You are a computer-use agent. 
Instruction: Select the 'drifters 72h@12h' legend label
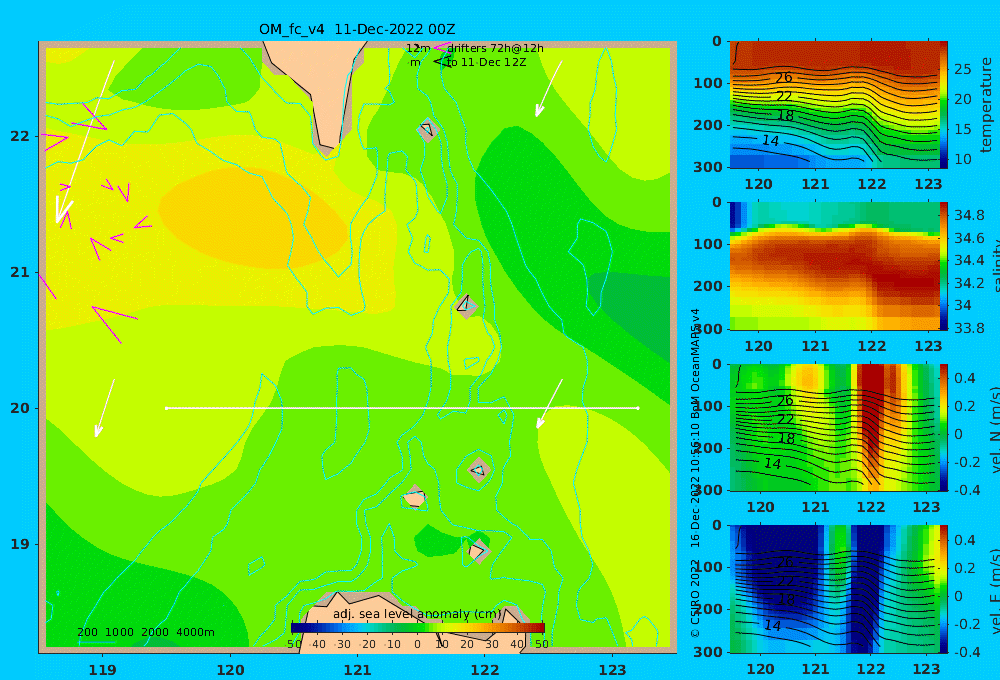pyautogui.click(x=495, y=48)
